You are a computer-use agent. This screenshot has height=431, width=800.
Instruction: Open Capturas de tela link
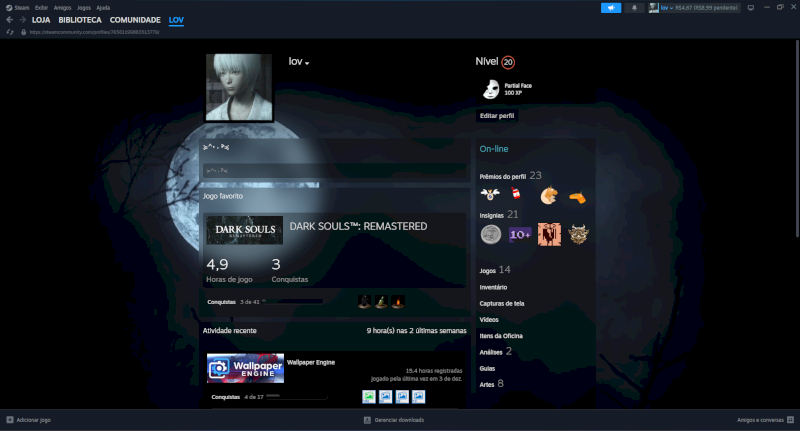pos(502,303)
